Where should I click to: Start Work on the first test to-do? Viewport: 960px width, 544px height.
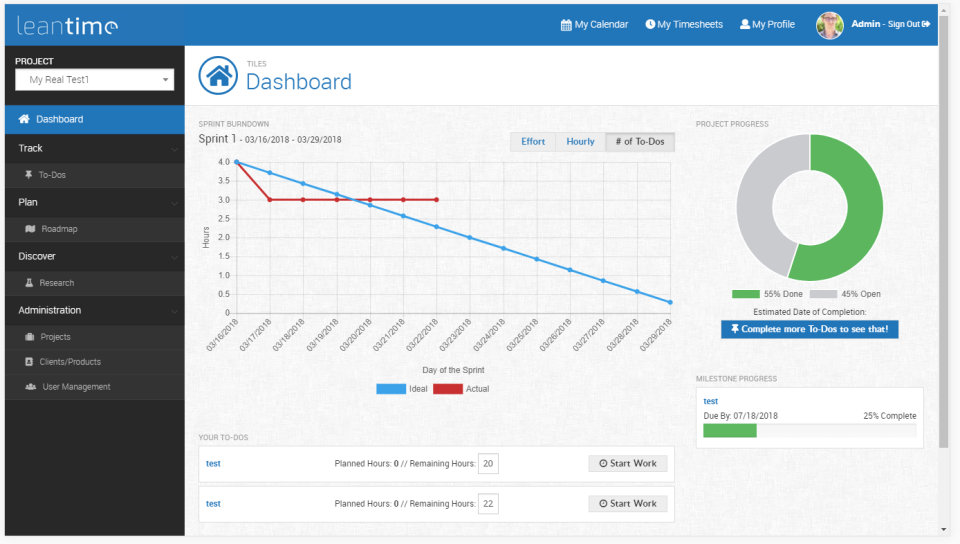(x=628, y=463)
